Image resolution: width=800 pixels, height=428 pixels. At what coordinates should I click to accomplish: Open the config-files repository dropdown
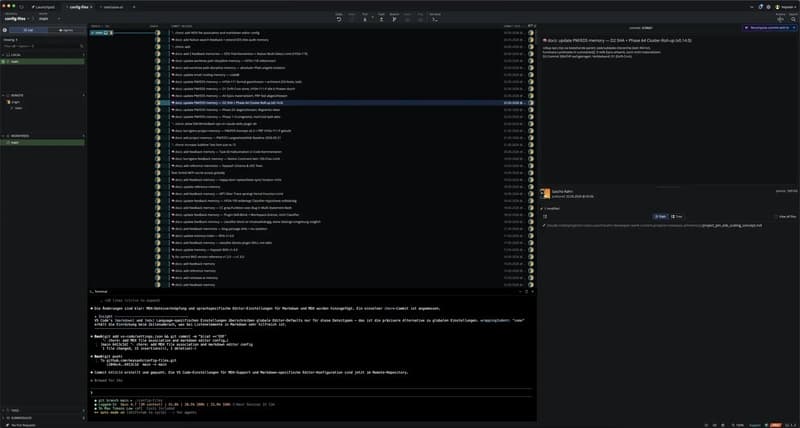pos(18,18)
